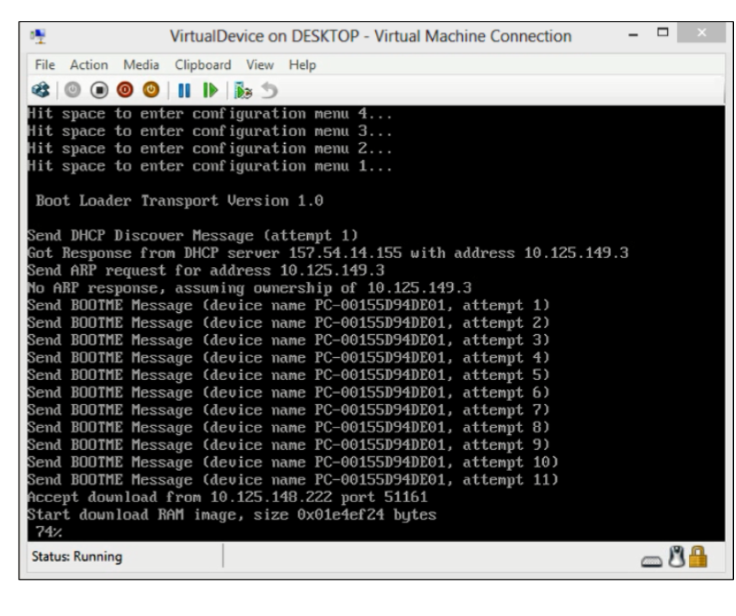Click the configuration menu 1... line
The height and width of the screenshot is (616, 736).
click(210, 166)
